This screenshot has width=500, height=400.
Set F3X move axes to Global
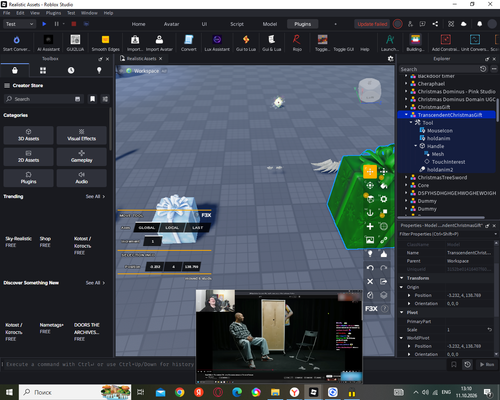(147, 228)
